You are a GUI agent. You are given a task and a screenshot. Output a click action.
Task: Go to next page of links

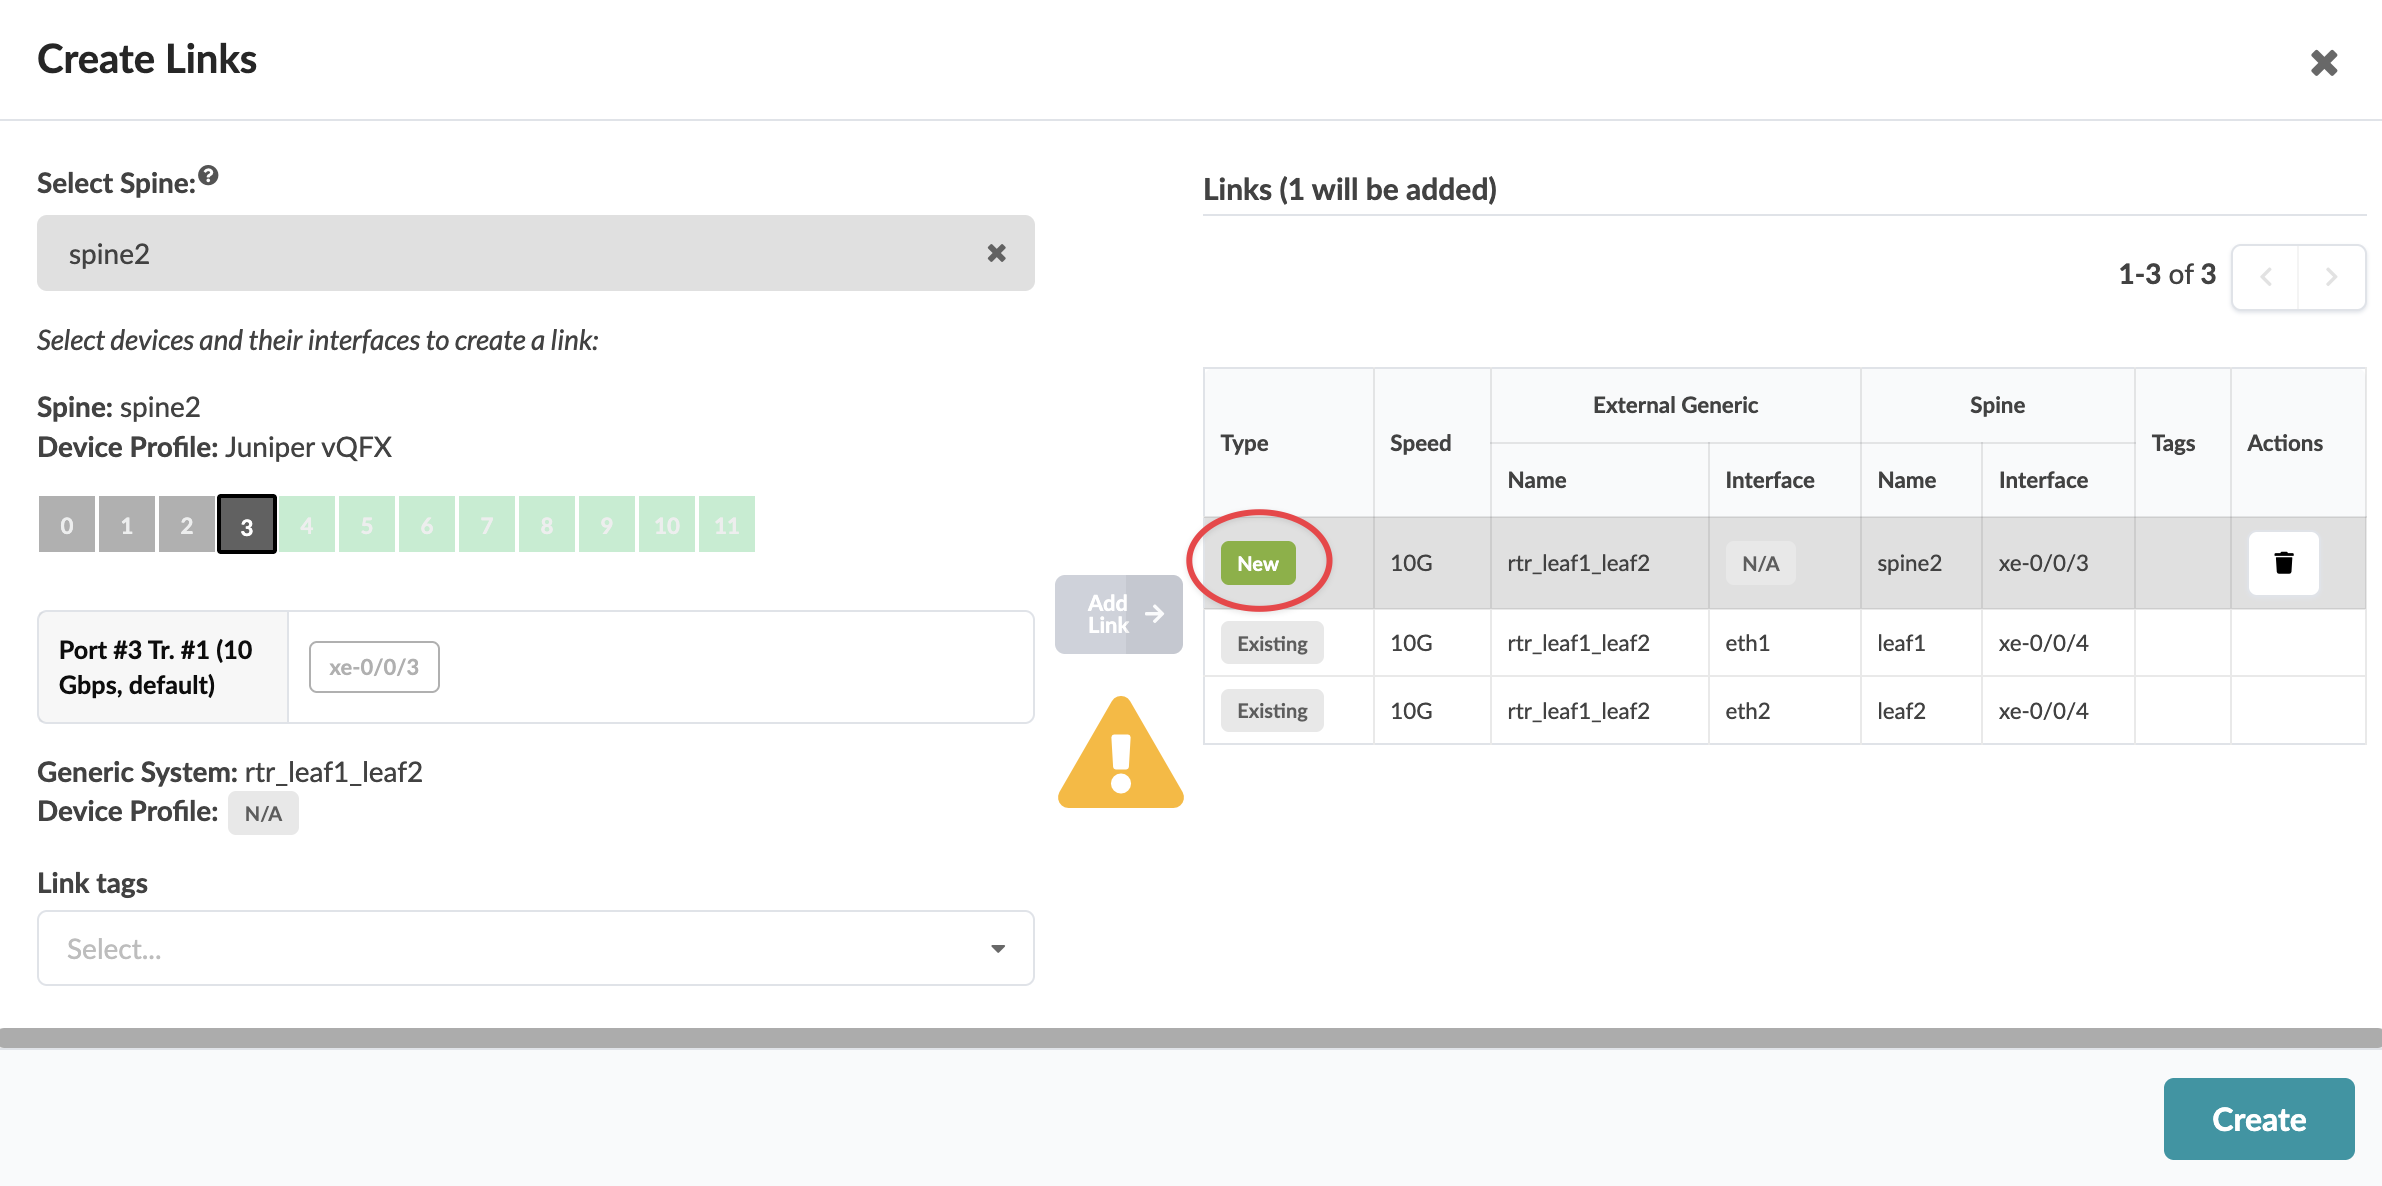[x=2331, y=277]
